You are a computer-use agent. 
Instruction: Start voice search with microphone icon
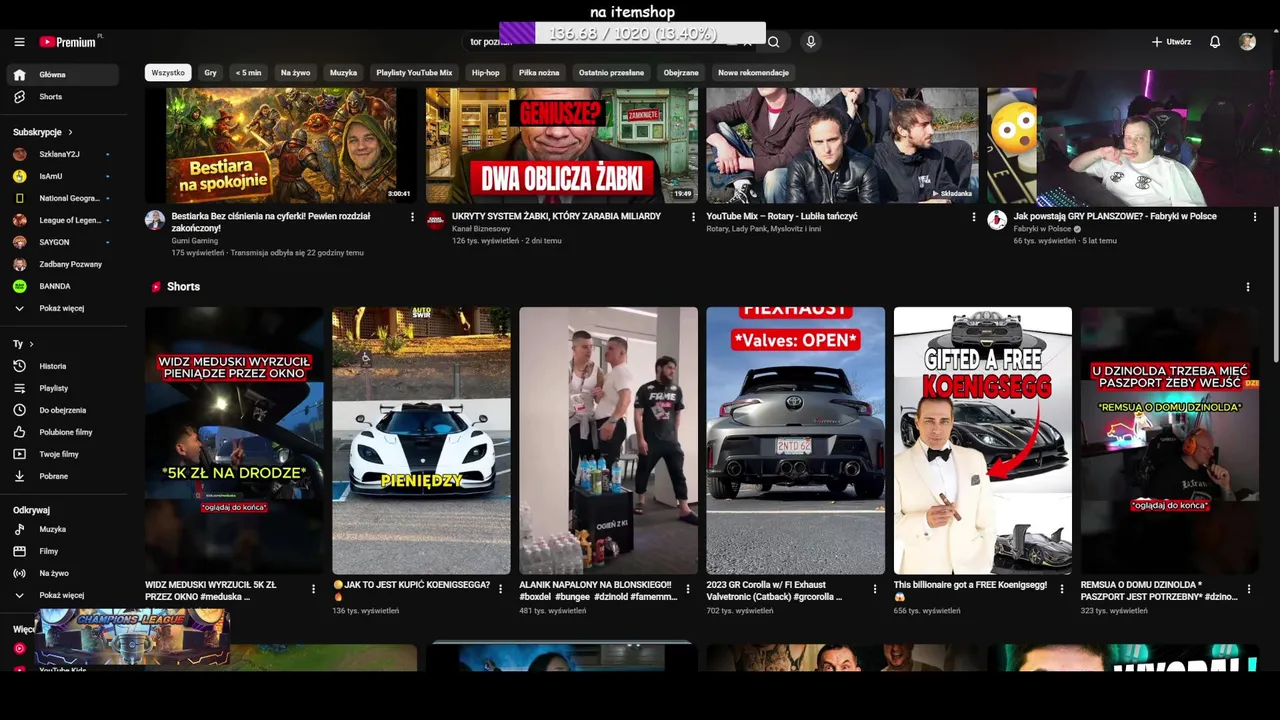(x=811, y=42)
